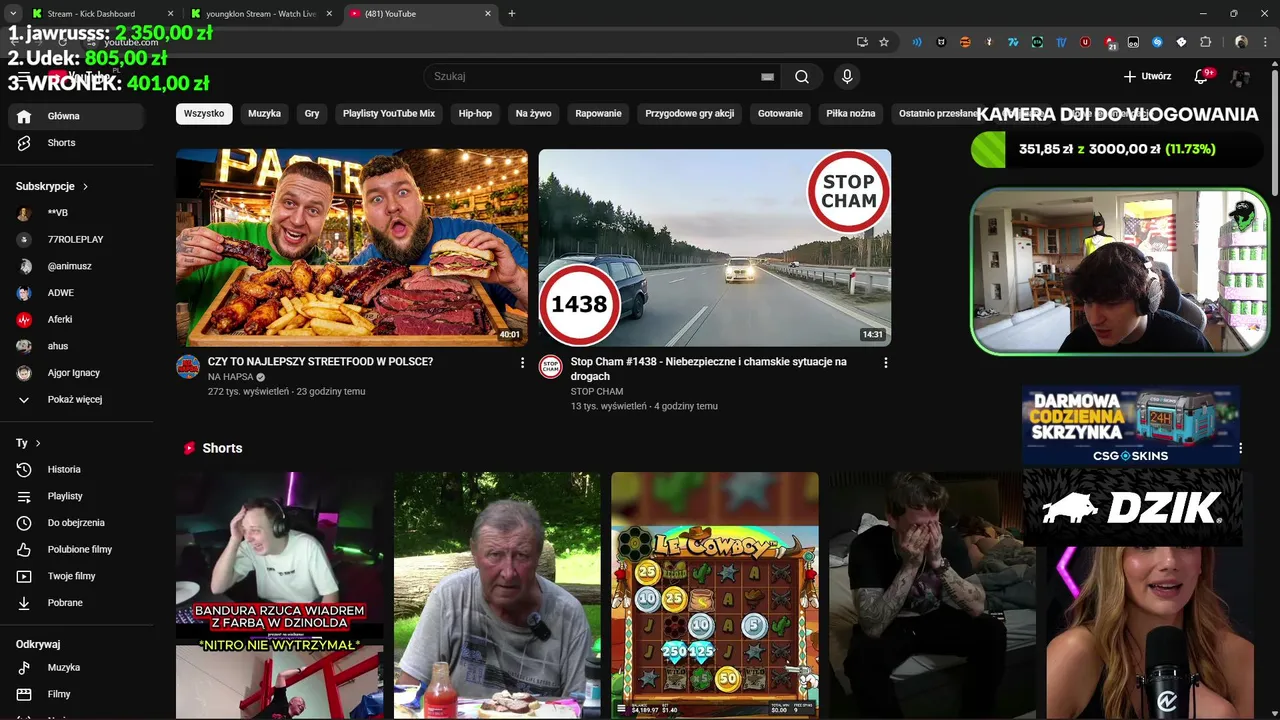Open the ahus channel subscription
Screen dimensions: 1280x720
pyautogui.click(x=78, y=346)
